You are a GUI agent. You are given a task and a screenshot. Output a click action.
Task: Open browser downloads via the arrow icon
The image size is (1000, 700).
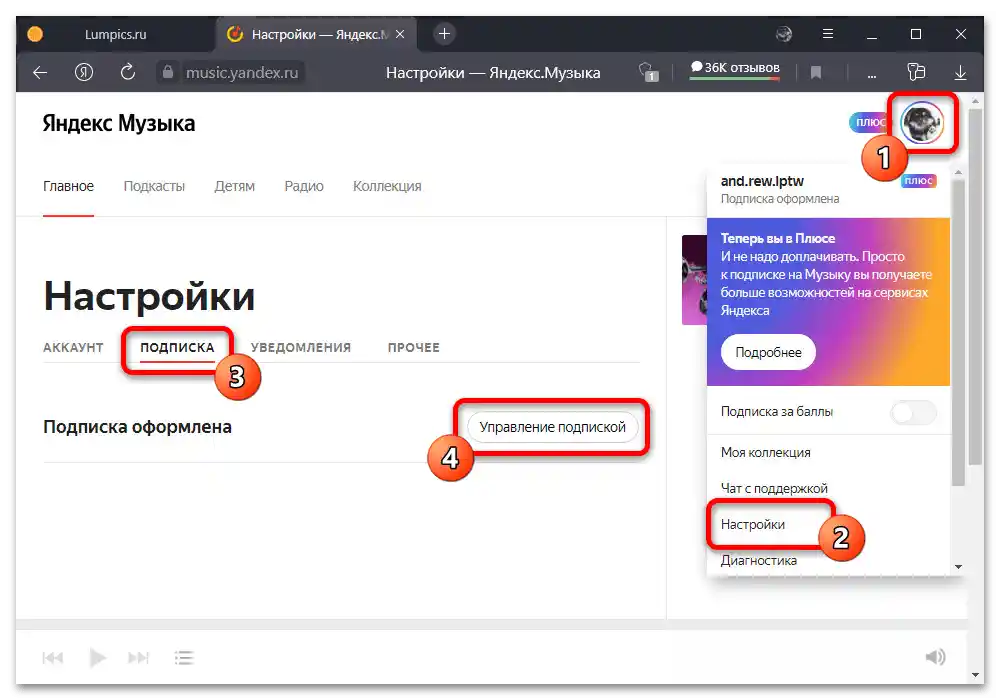click(x=960, y=73)
